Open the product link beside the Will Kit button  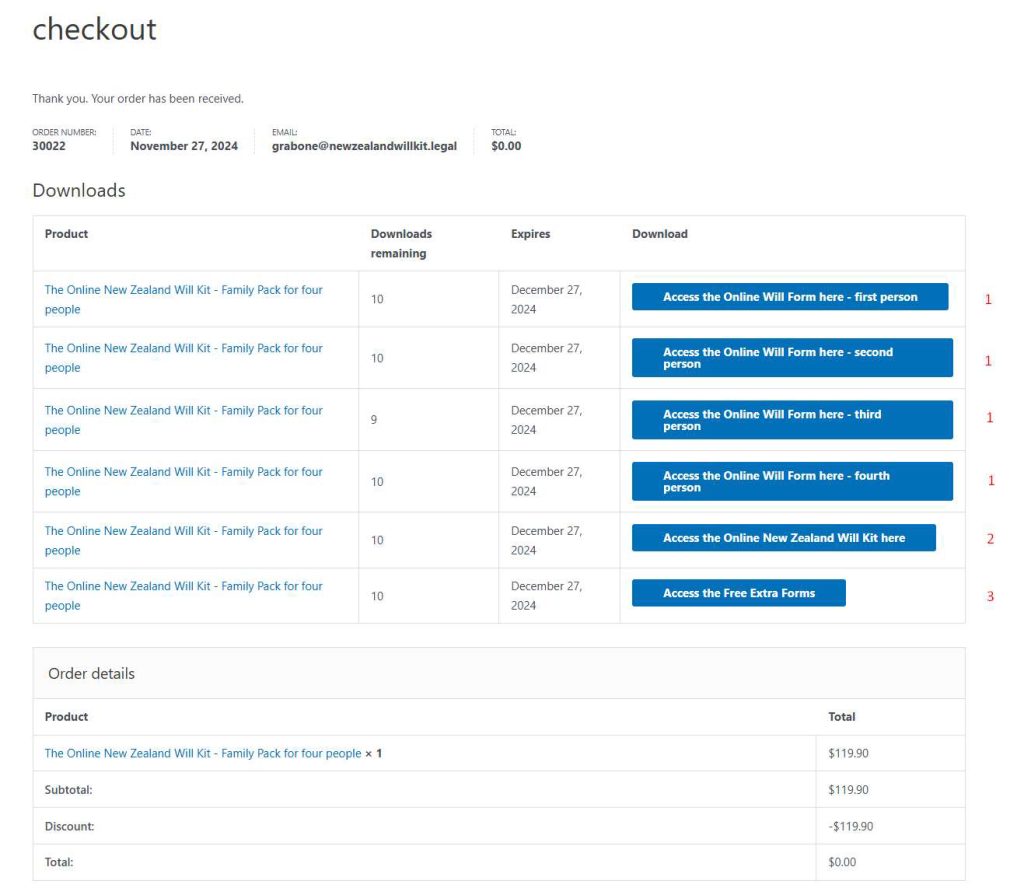pyautogui.click(x=184, y=540)
